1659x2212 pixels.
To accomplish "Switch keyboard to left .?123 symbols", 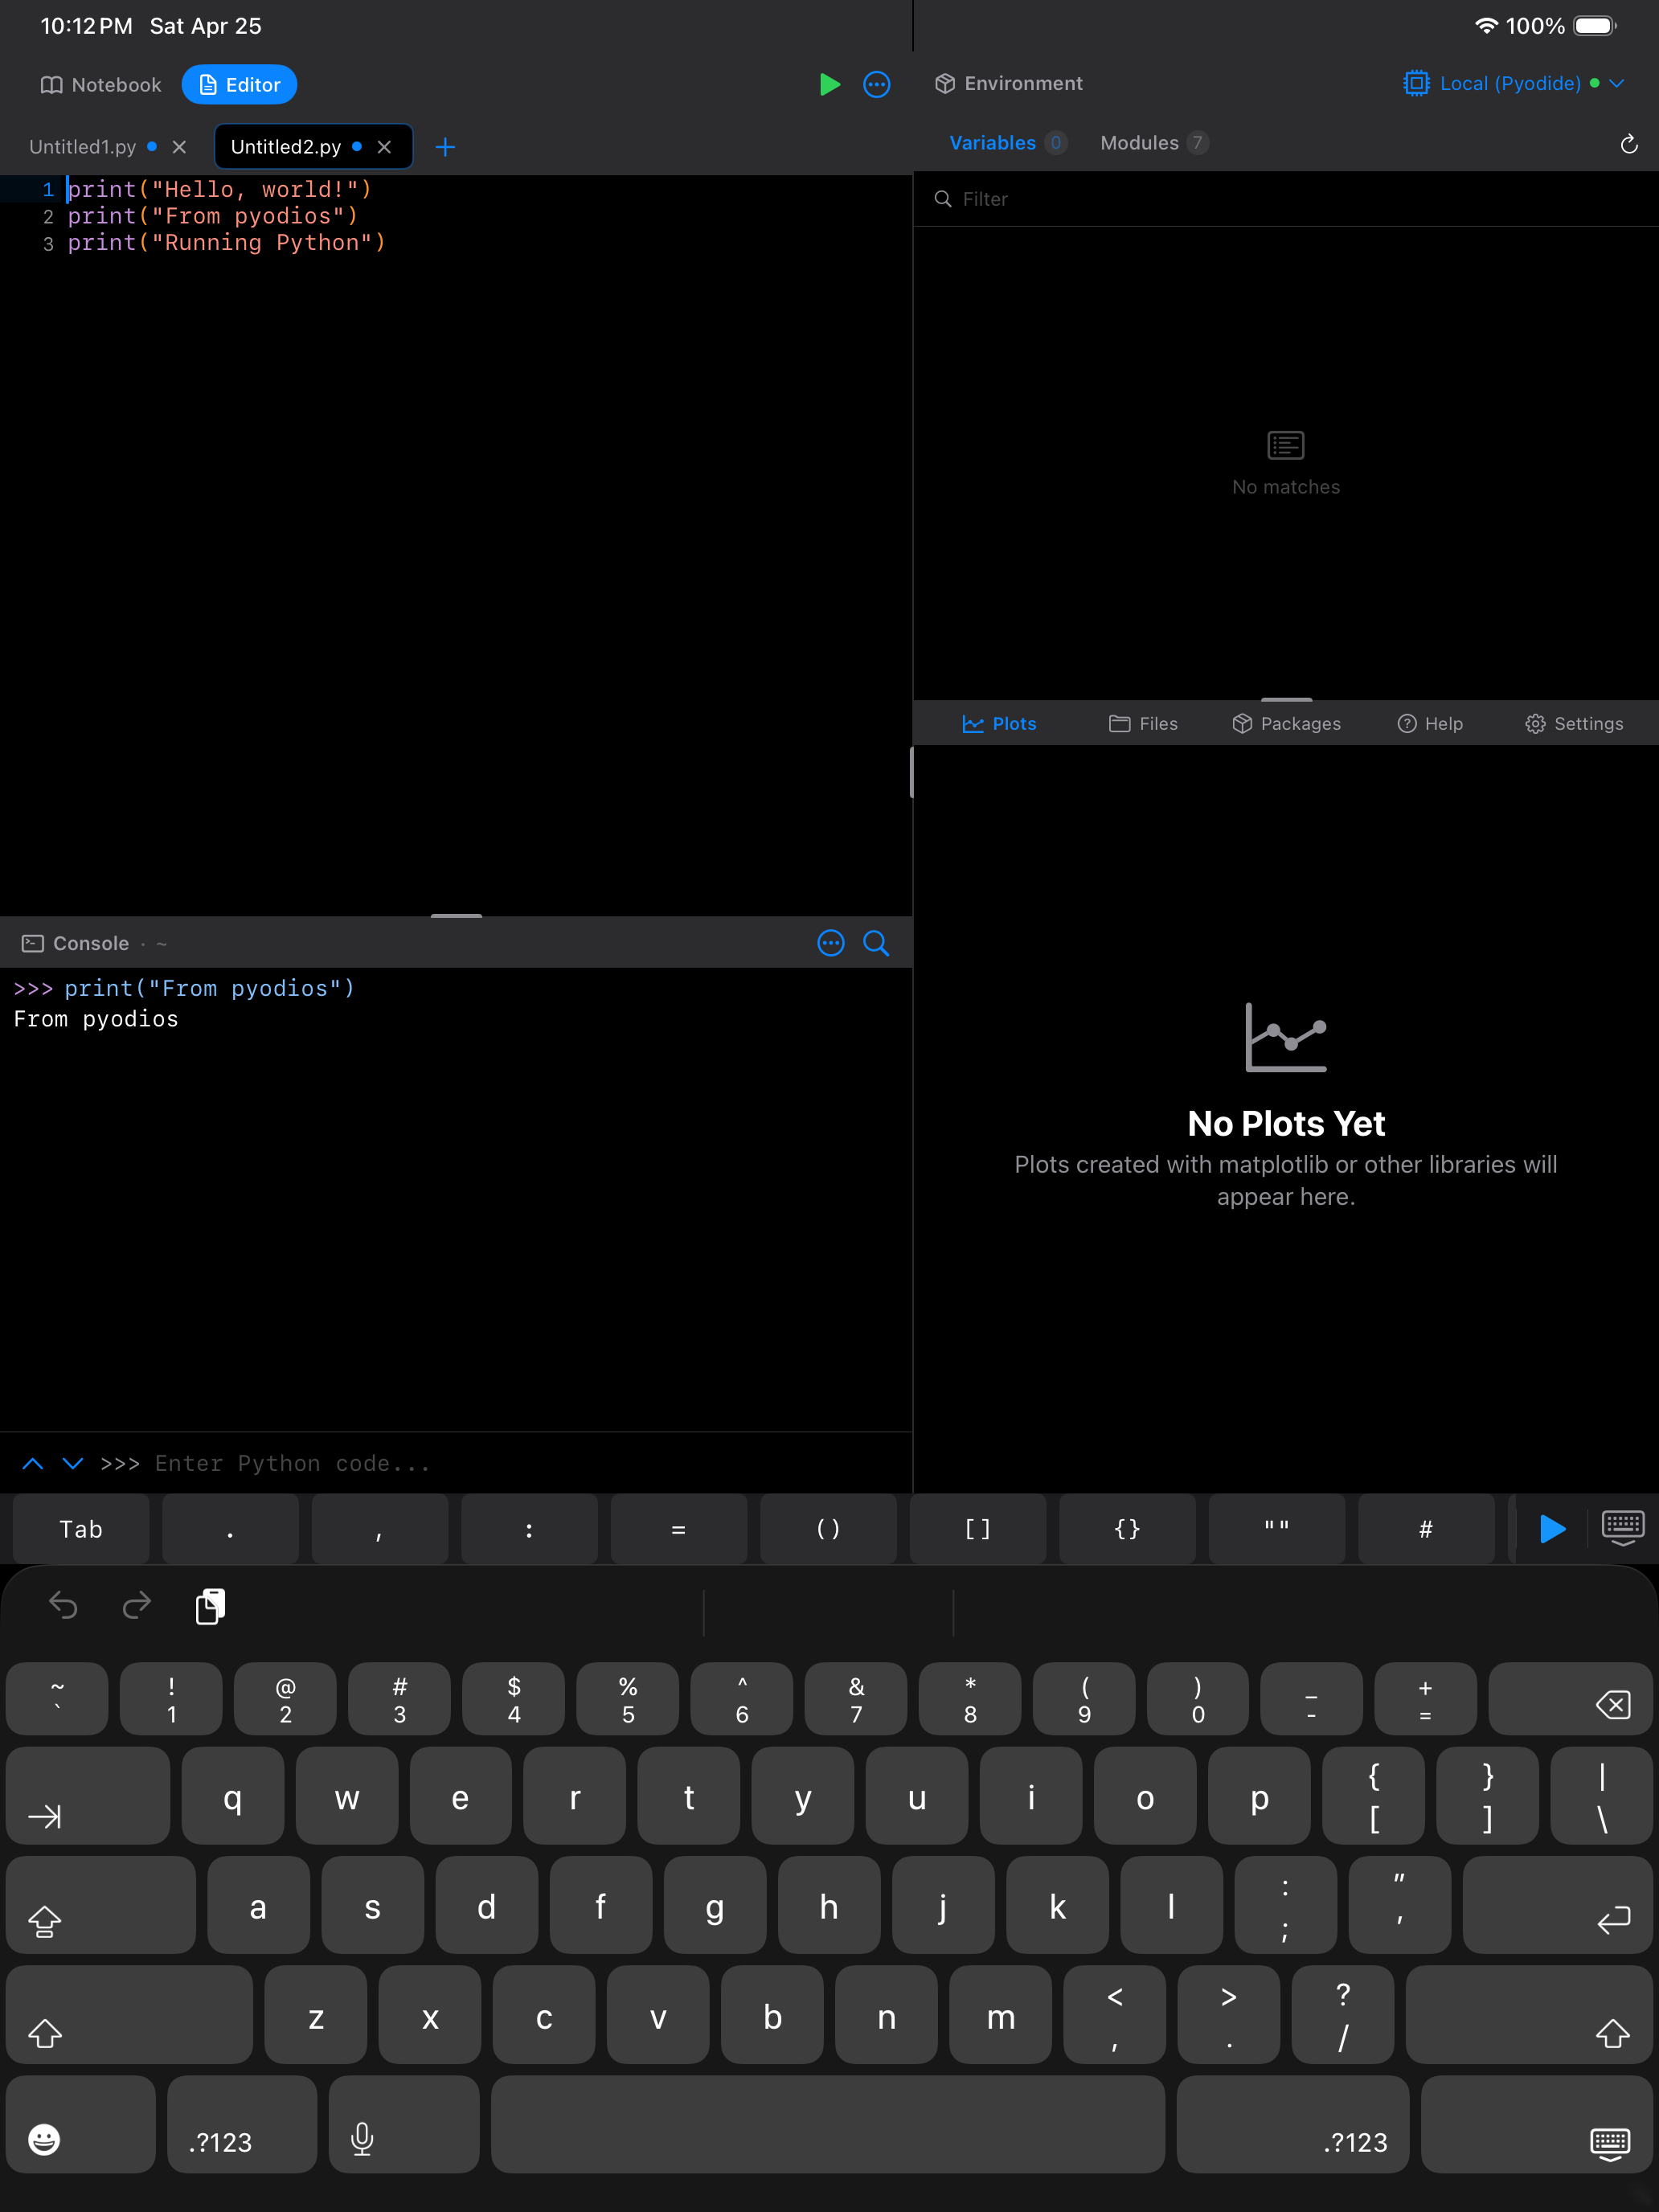I will pos(242,2124).
